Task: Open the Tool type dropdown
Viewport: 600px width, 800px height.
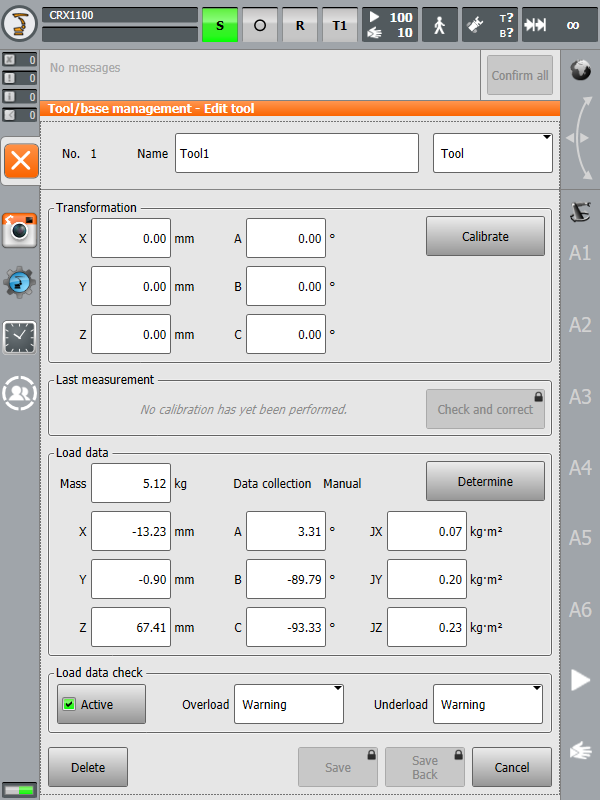Action: (x=493, y=153)
